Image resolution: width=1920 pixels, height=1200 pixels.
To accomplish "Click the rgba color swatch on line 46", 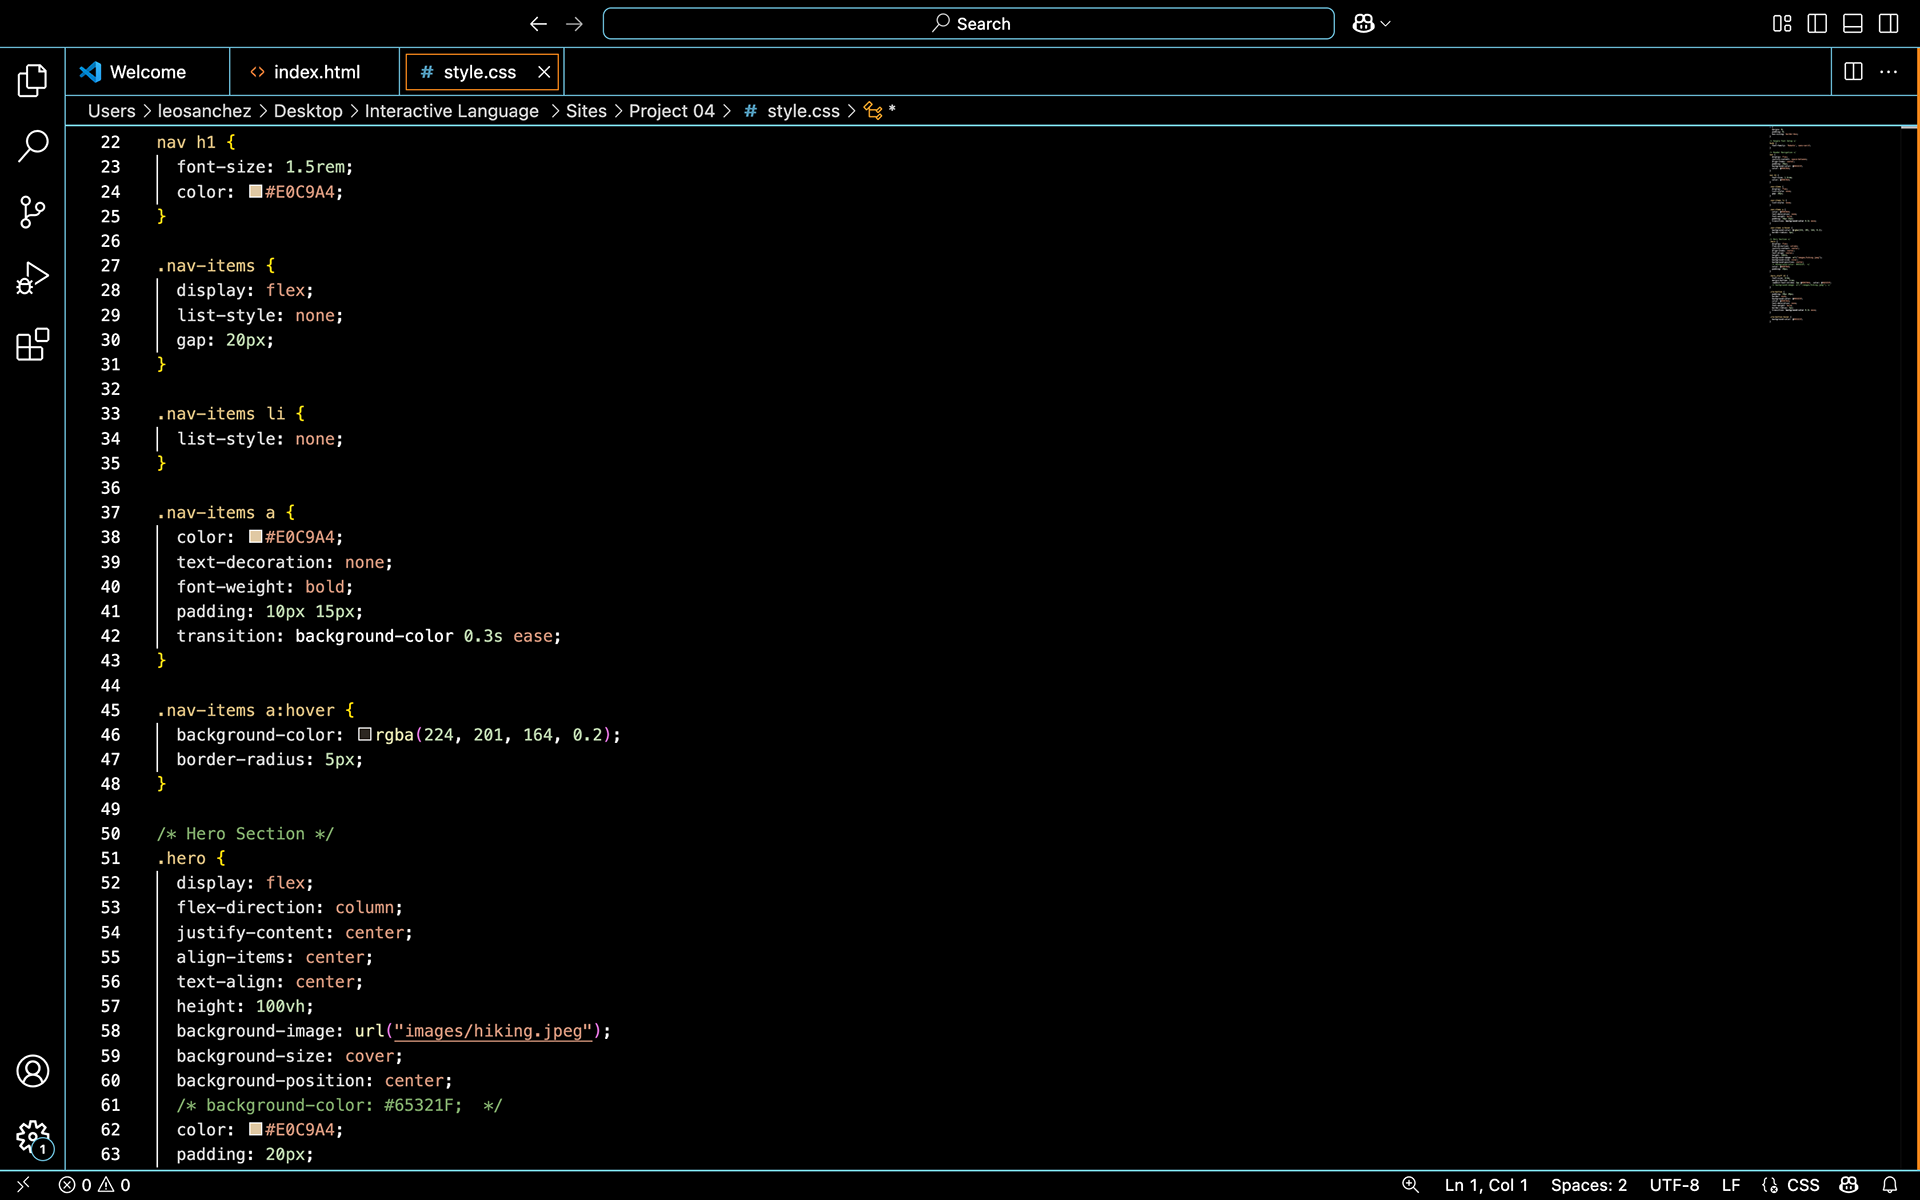I will click(365, 735).
